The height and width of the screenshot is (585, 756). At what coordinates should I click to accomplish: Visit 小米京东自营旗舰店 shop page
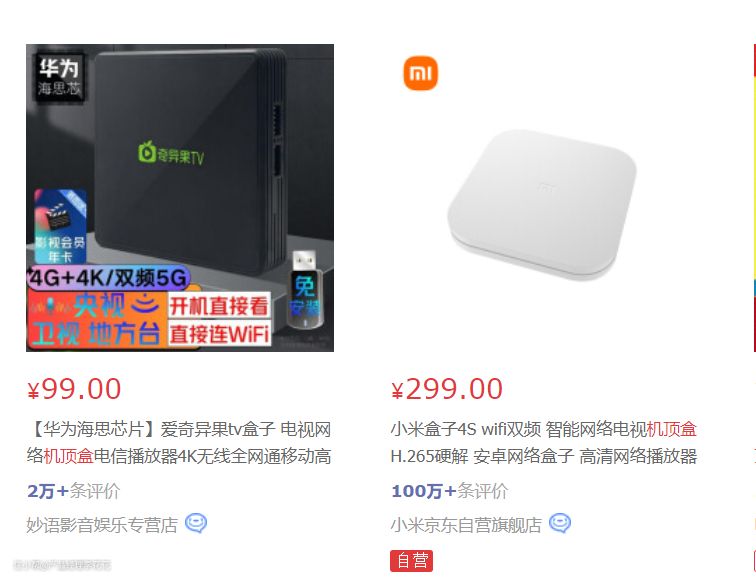(466, 524)
